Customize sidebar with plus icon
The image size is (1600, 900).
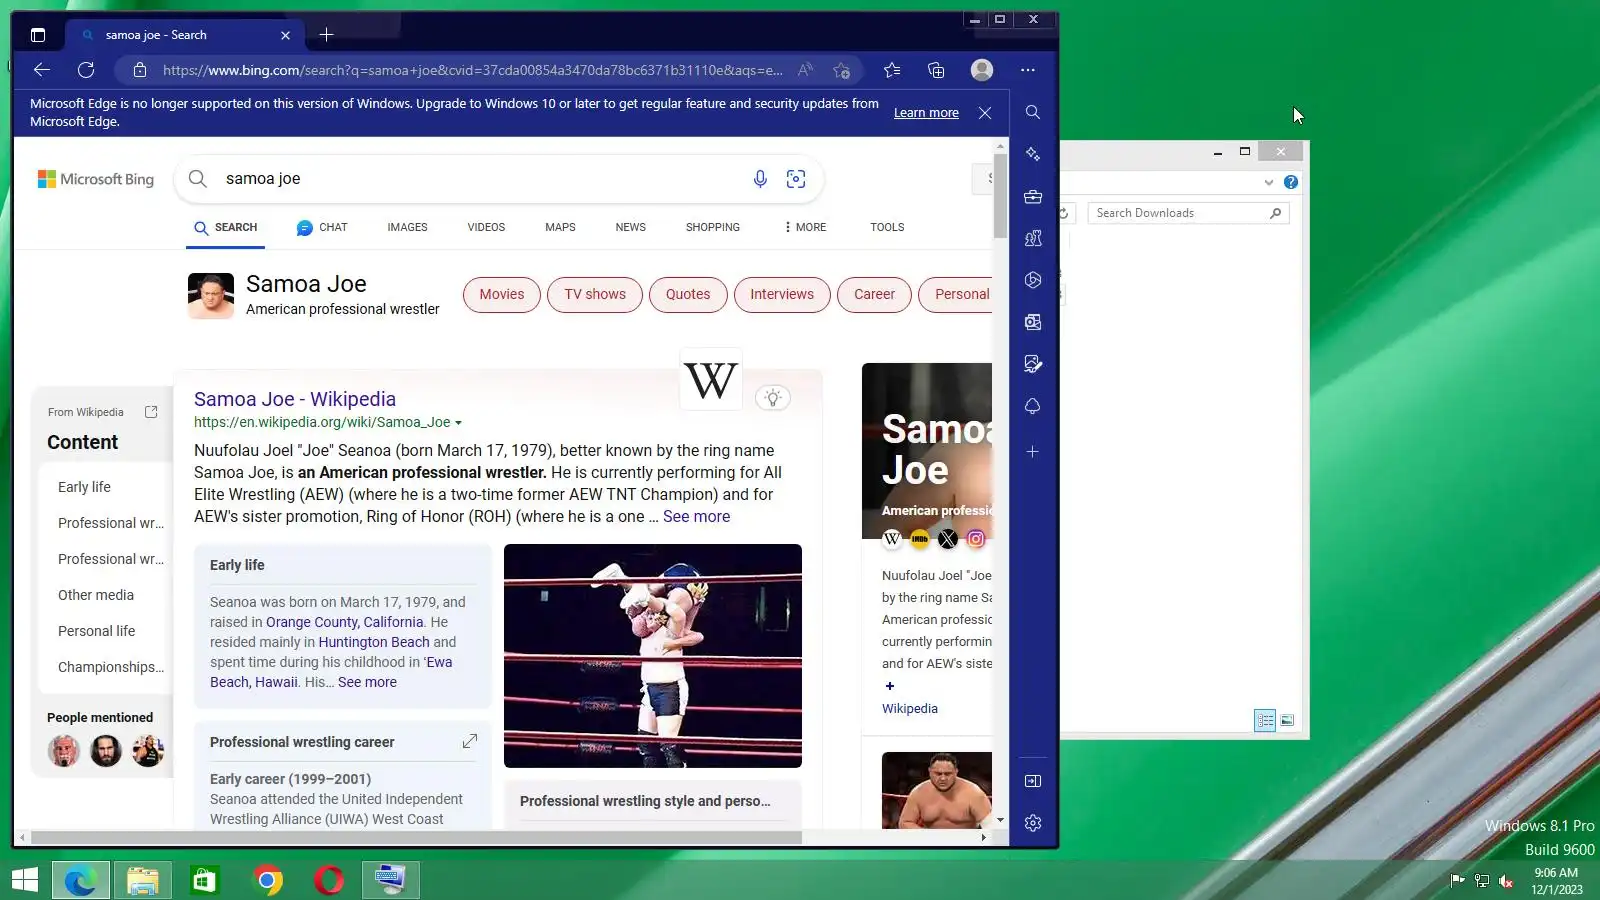[x=1033, y=452]
